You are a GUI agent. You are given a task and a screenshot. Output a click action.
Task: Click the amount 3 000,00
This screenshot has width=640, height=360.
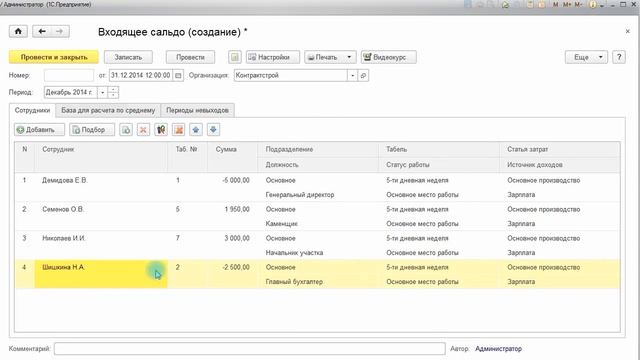point(237,238)
